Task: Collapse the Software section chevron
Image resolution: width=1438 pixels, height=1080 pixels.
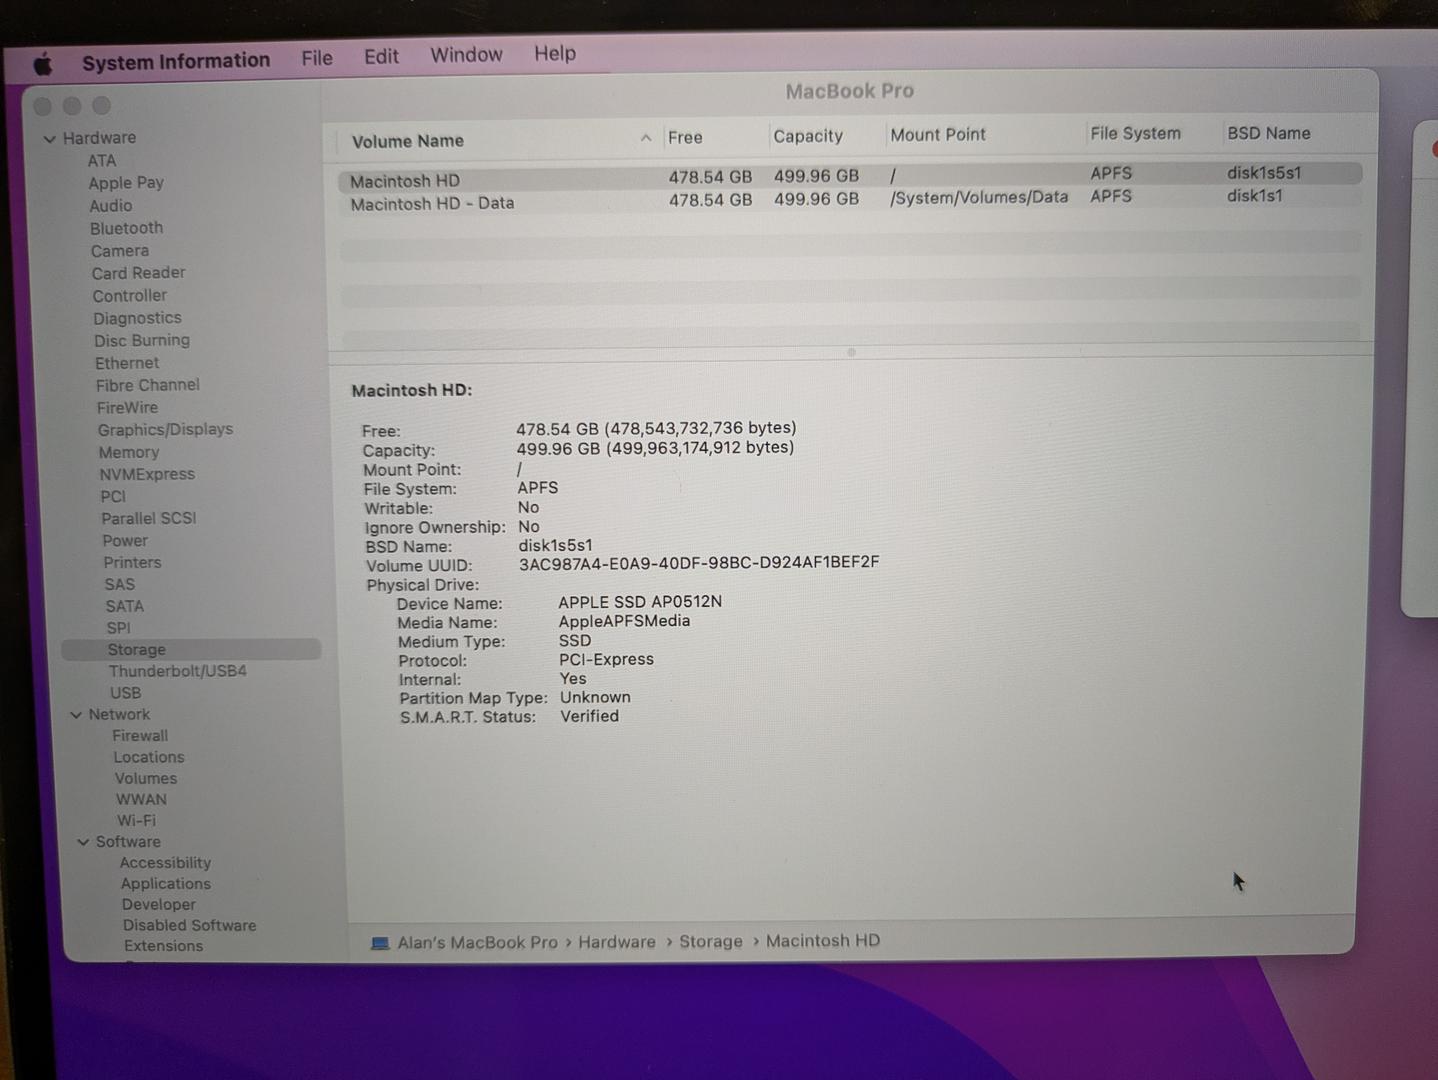Action: (83, 842)
